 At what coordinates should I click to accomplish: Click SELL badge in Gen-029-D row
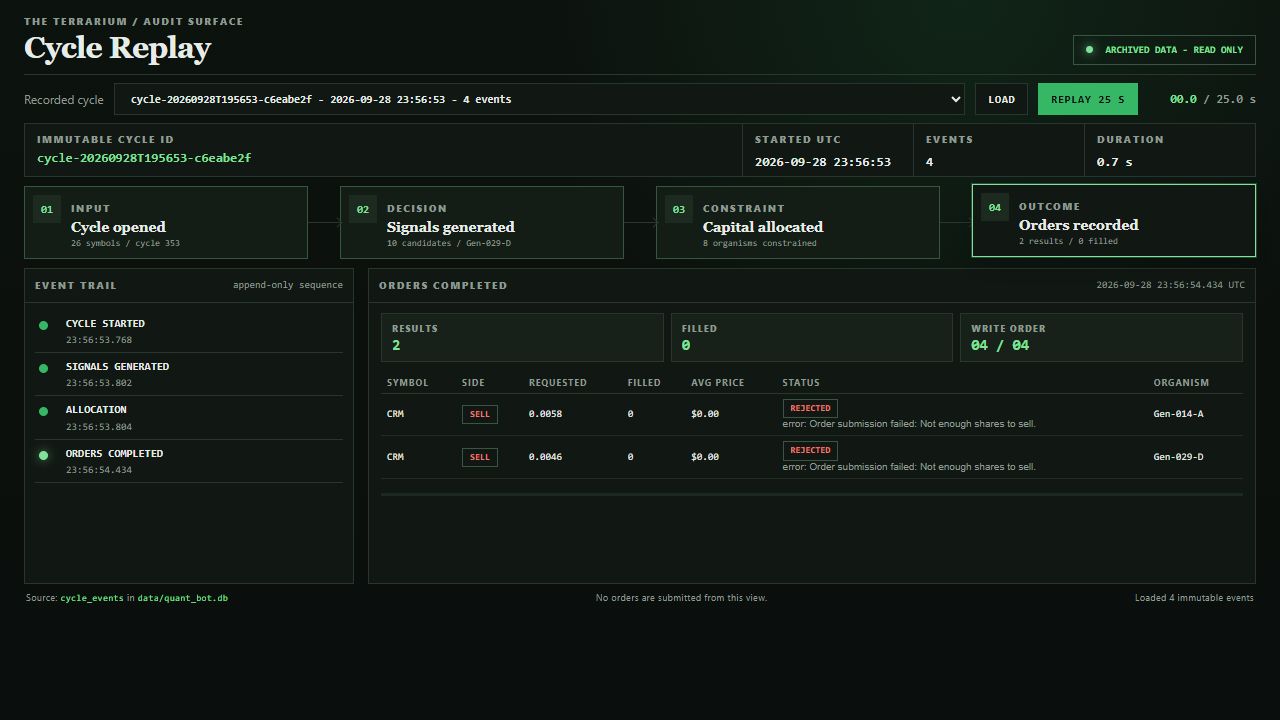coord(480,457)
